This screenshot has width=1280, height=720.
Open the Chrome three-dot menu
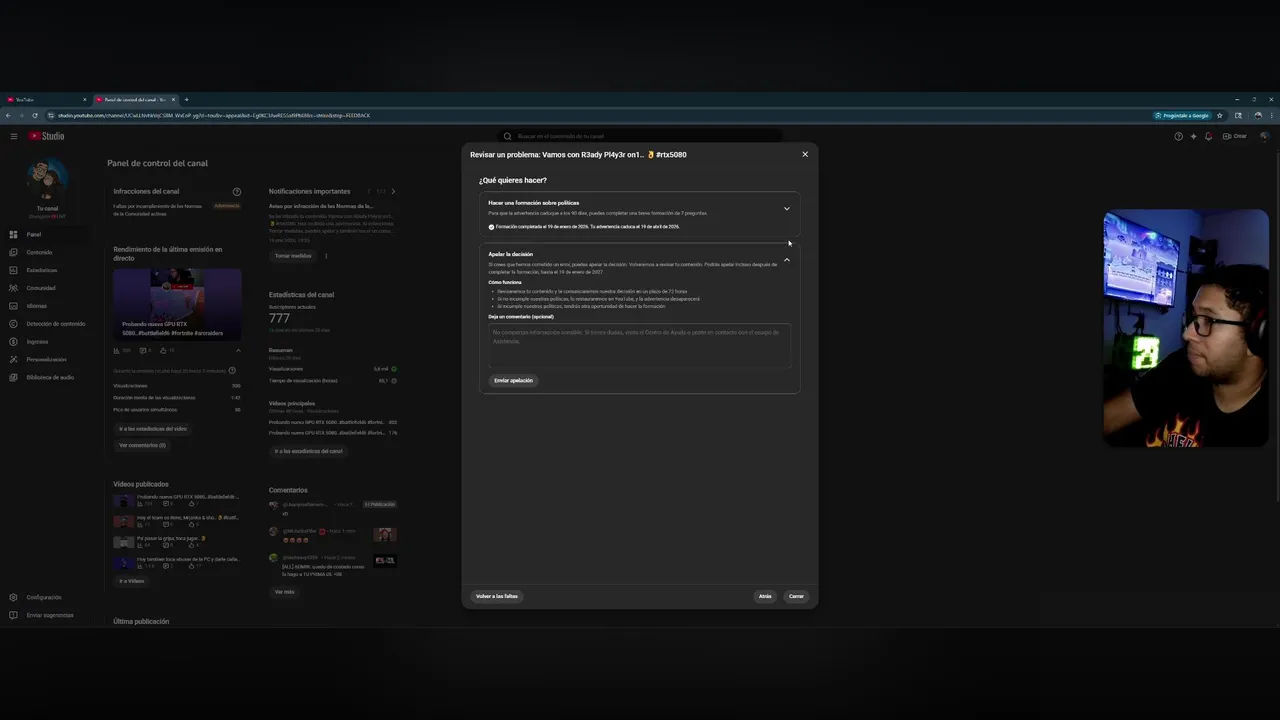tap(1272, 116)
